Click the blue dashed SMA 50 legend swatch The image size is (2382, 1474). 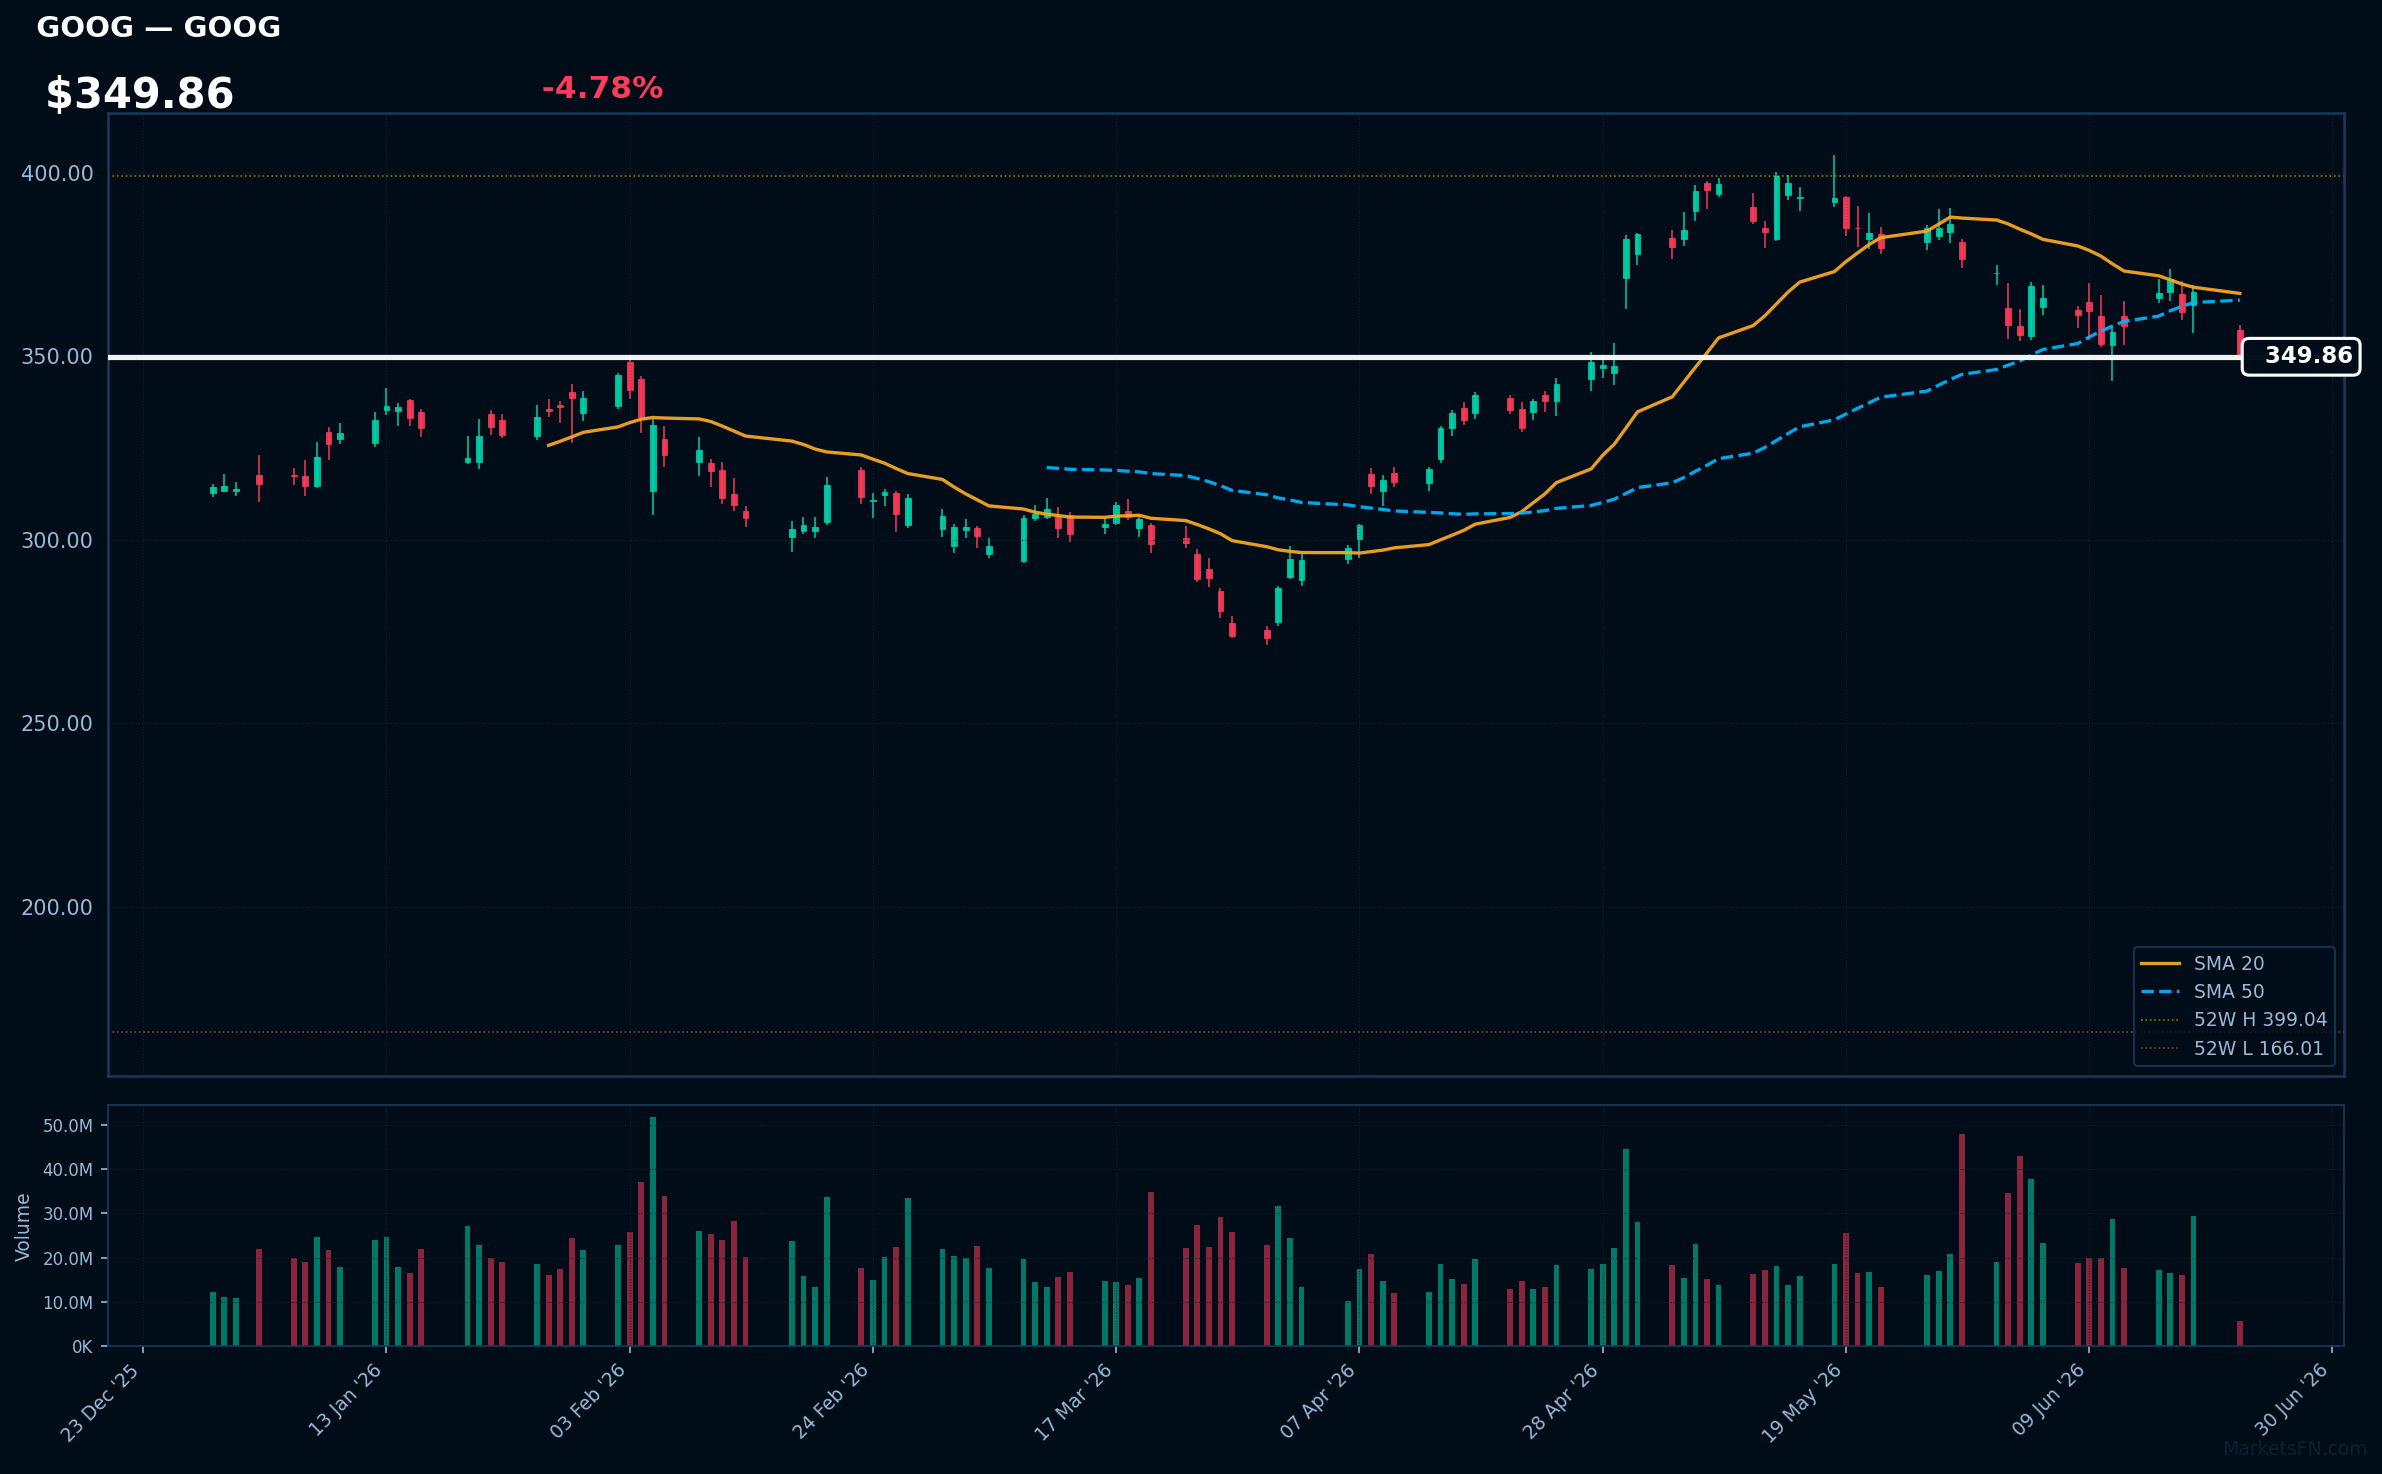(2160, 991)
